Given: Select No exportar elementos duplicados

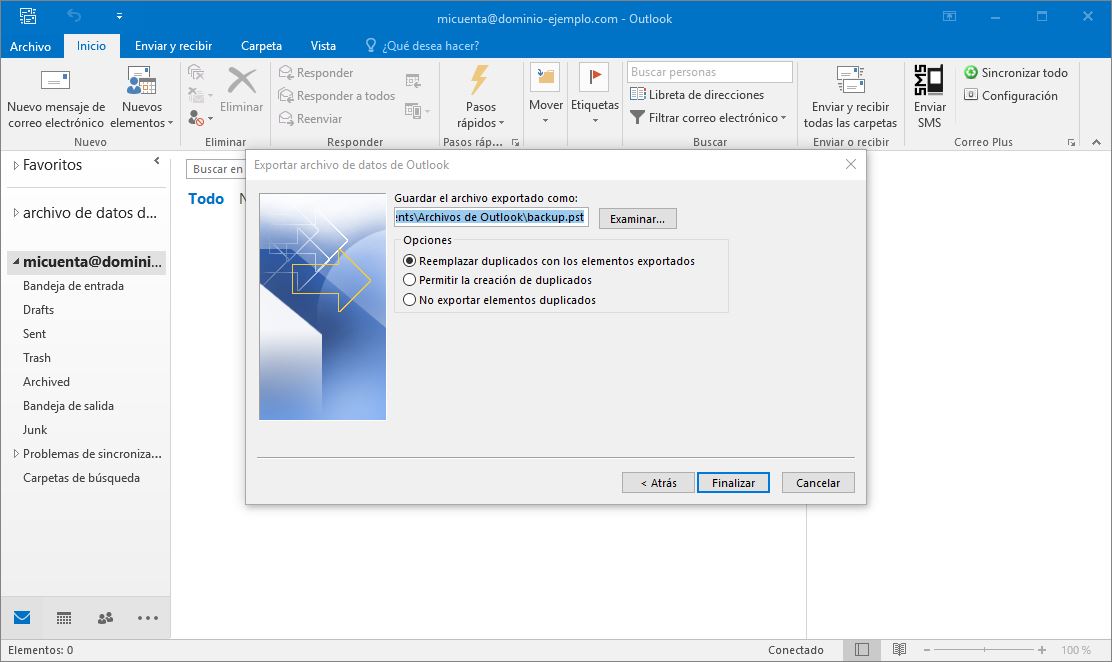Looking at the screenshot, I should coord(499,300).
